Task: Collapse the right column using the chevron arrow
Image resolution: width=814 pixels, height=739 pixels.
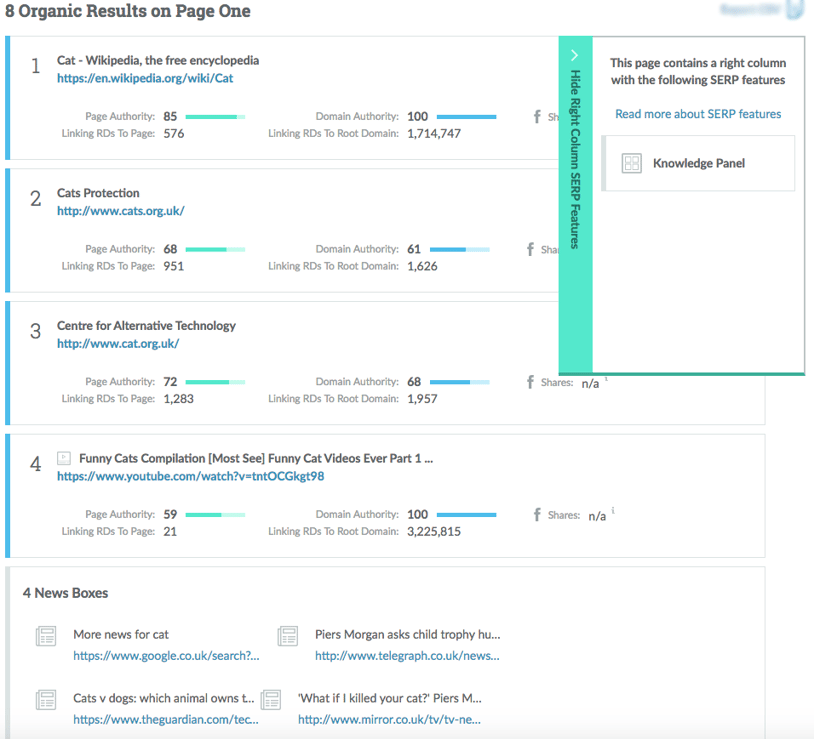Action: [573, 55]
